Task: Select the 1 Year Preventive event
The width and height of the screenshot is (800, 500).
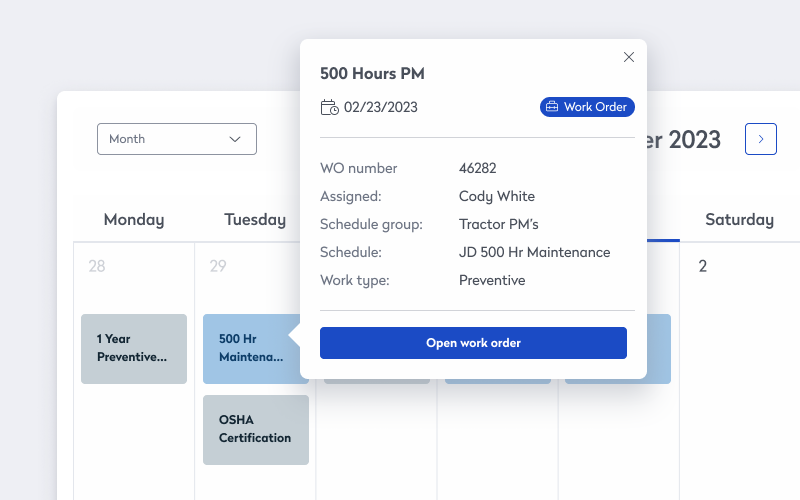Action: pyautogui.click(x=134, y=348)
